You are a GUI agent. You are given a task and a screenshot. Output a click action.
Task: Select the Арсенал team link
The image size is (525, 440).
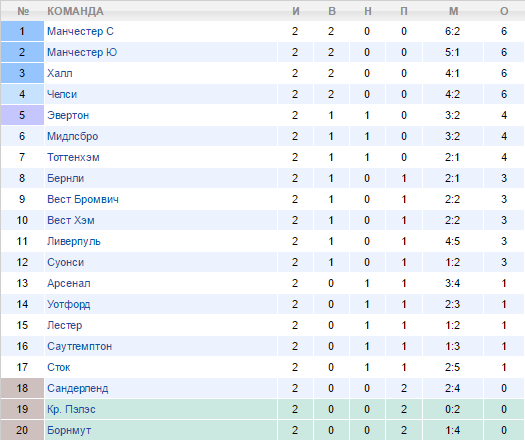[x=69, y=283]
